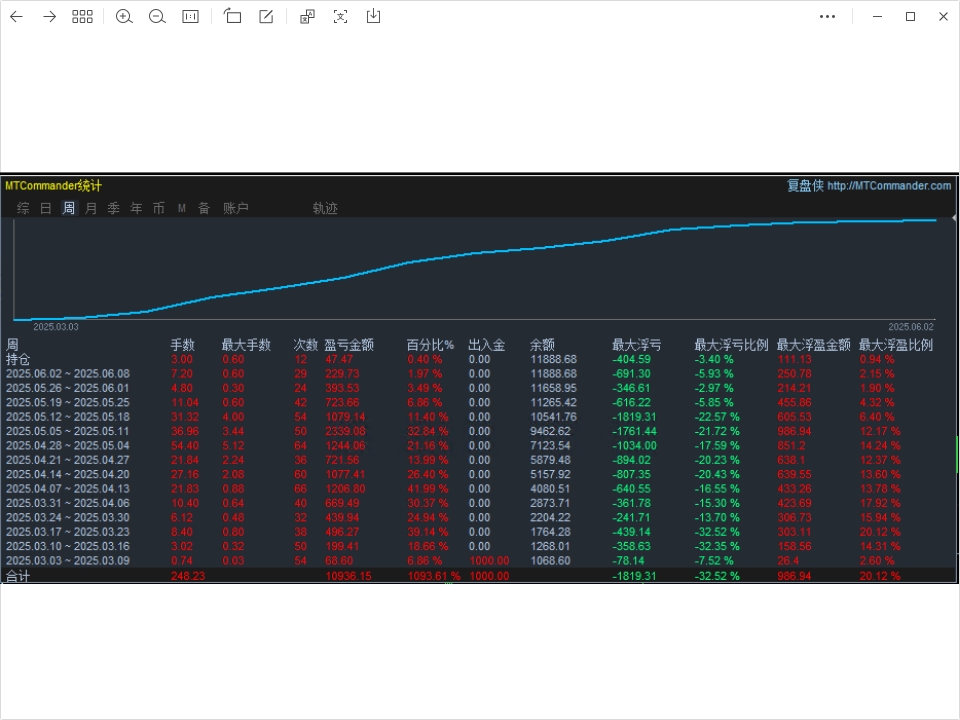
Task: Open the 账户 account tab
Action: [236, 208]
